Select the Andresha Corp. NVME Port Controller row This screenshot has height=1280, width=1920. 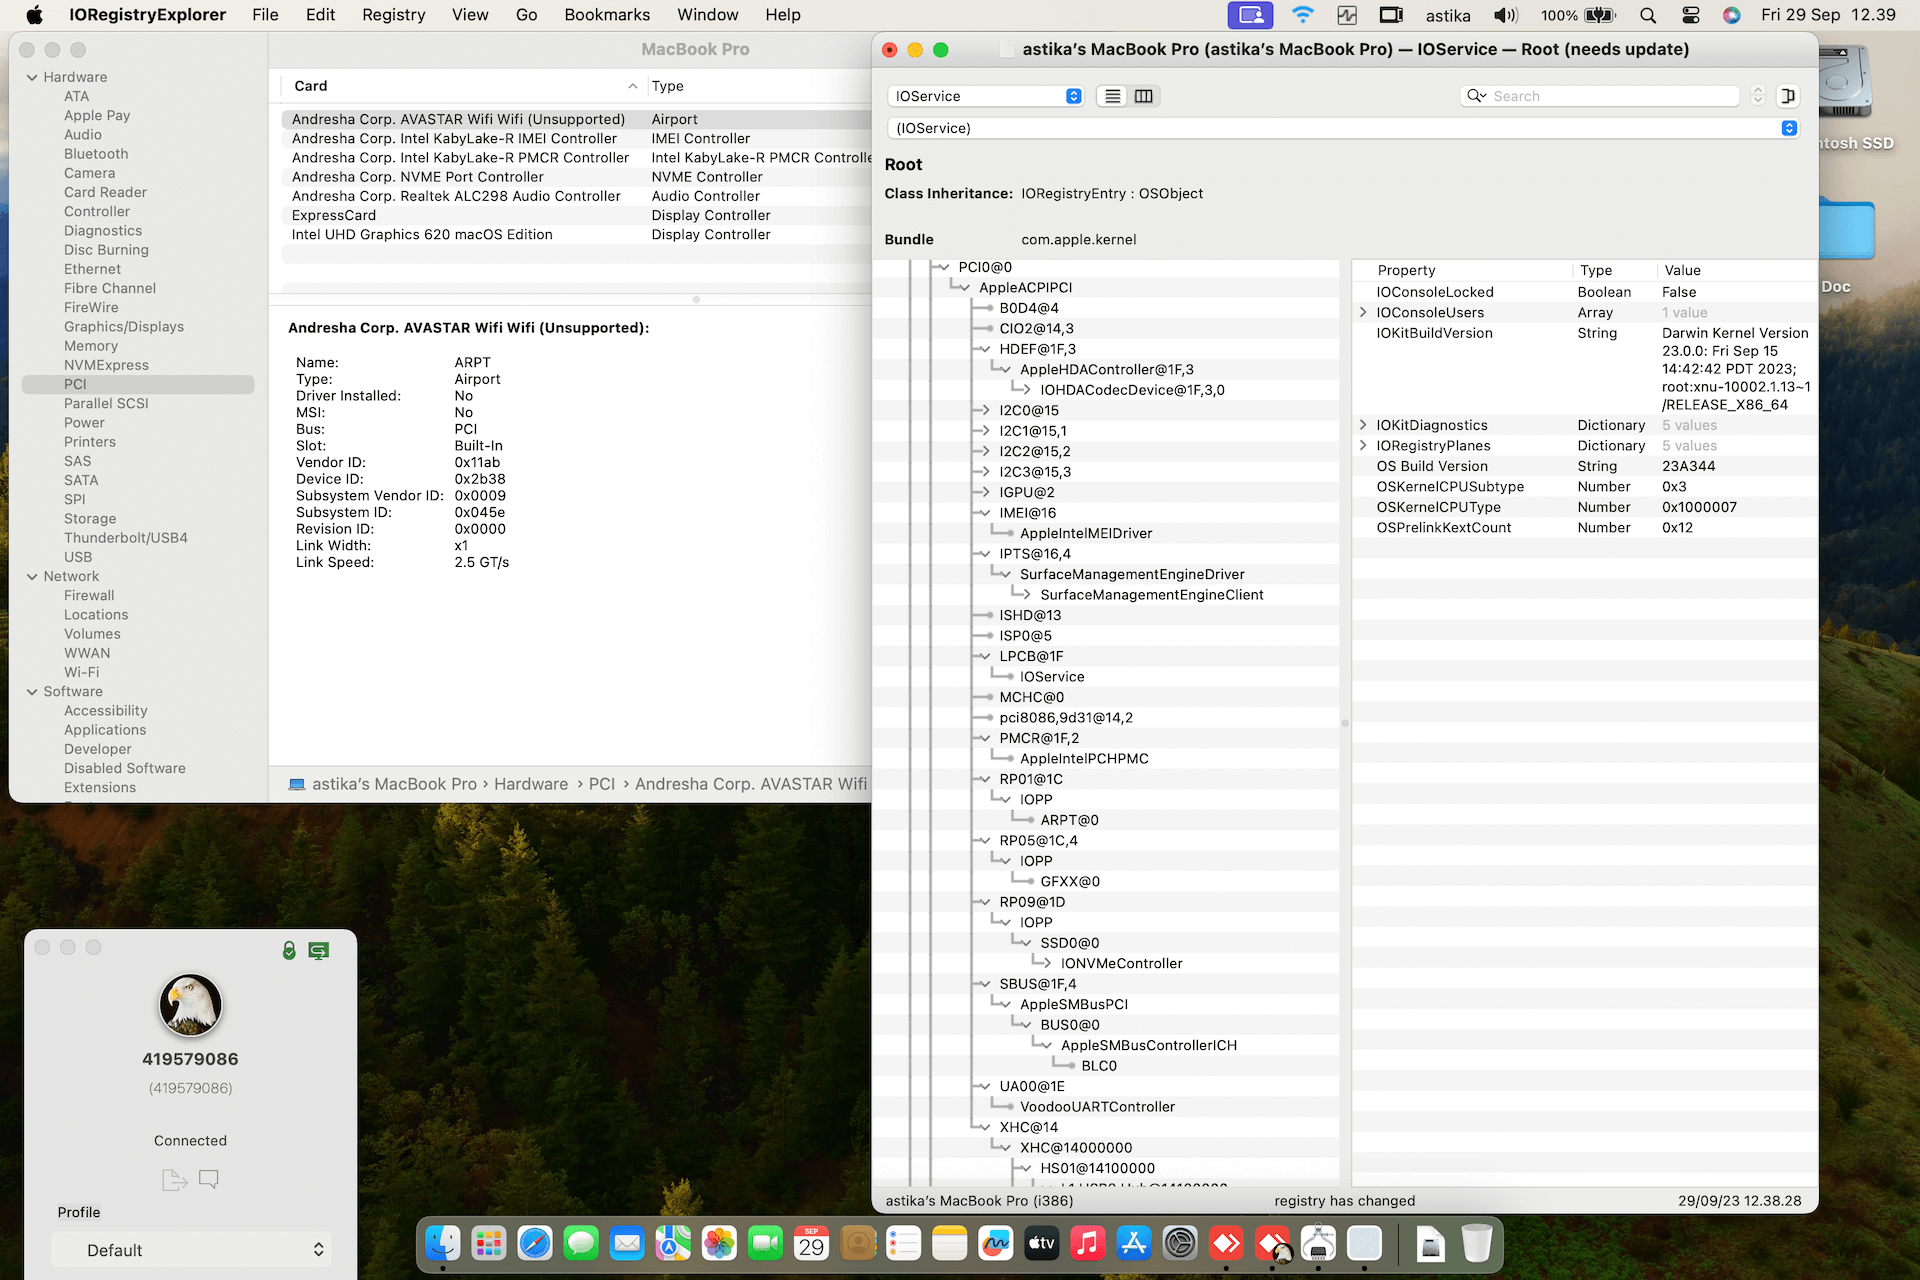click(x=576, y=177)
